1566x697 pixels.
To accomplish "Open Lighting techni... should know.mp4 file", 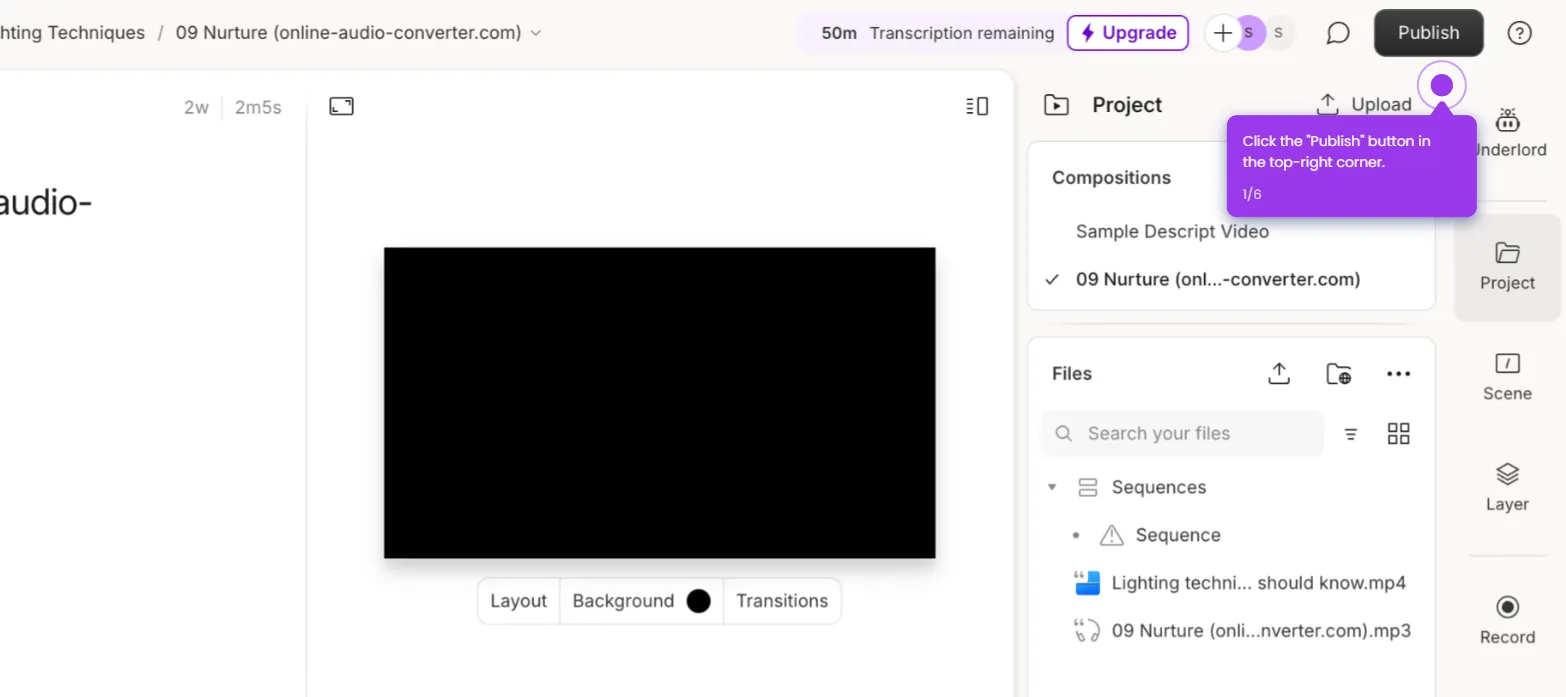I will click(x=1240, y=583).
